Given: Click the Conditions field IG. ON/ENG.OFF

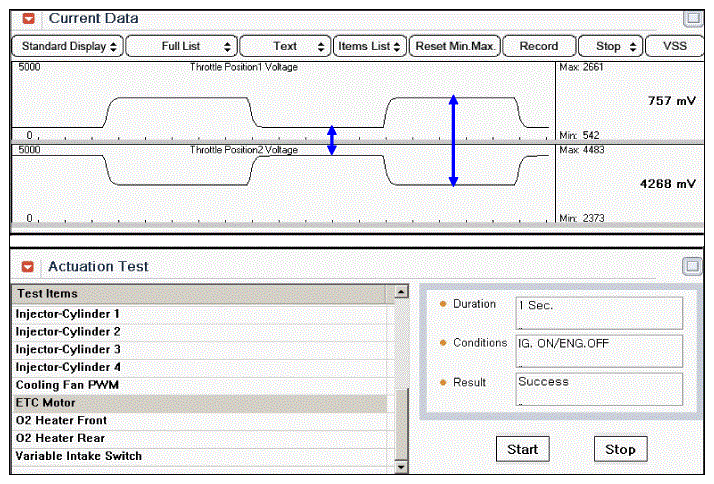Looking at the screenshot, I should pos(599,351).
